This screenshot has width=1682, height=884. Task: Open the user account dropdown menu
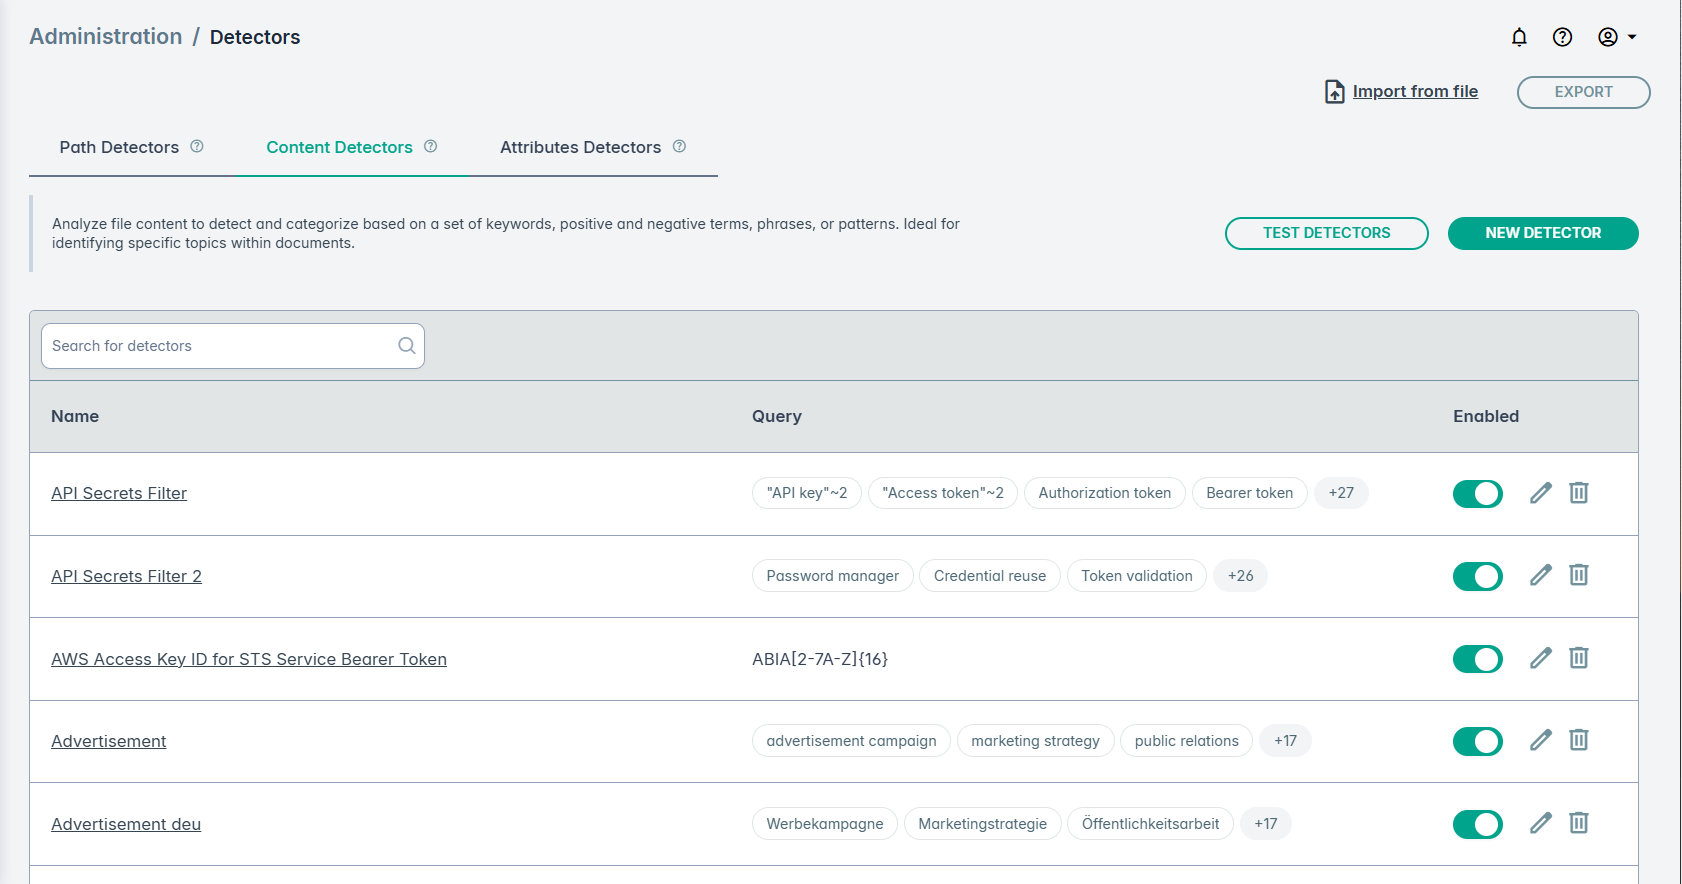[x=1616, y=37]
